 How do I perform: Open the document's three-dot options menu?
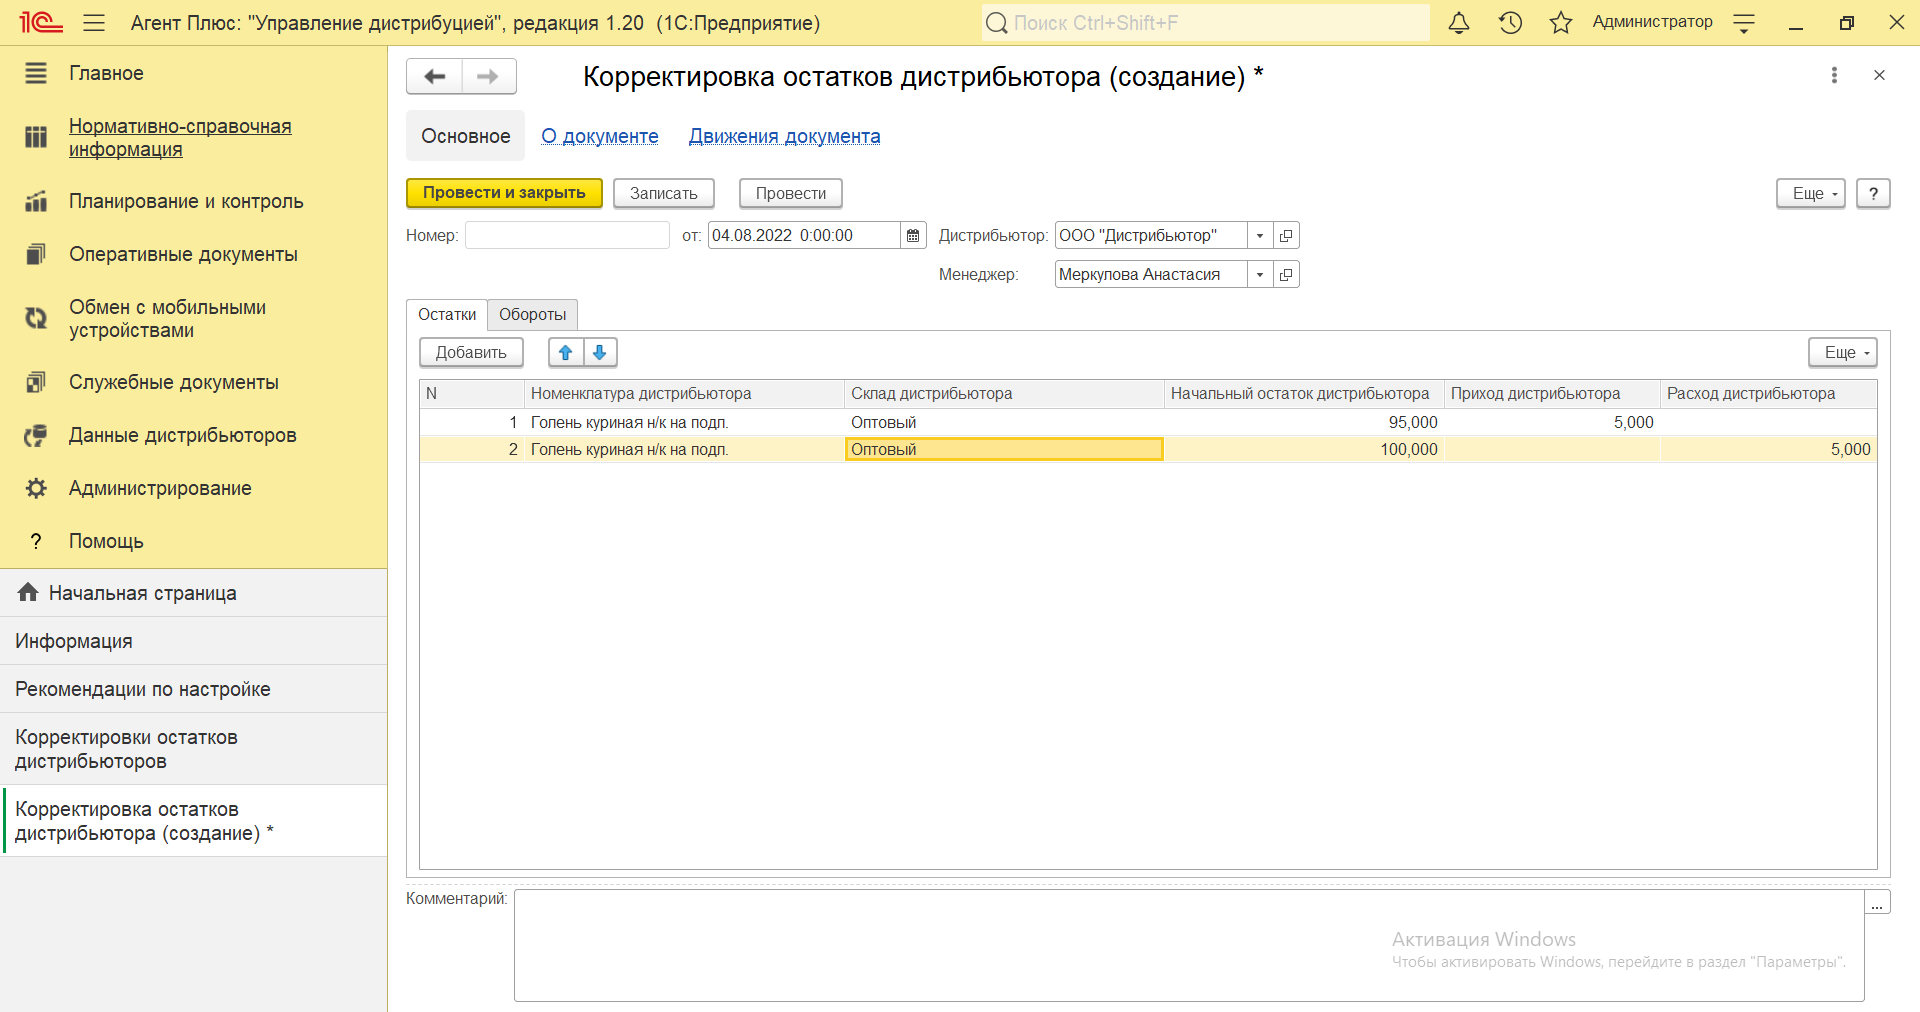tap(1834, 75)
